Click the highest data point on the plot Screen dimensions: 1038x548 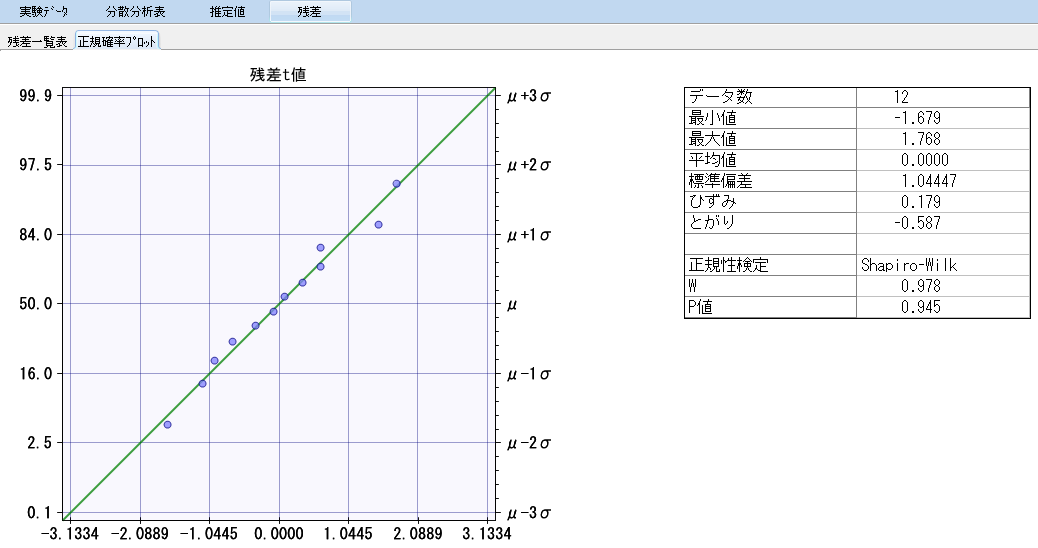(x=396, y=184)
